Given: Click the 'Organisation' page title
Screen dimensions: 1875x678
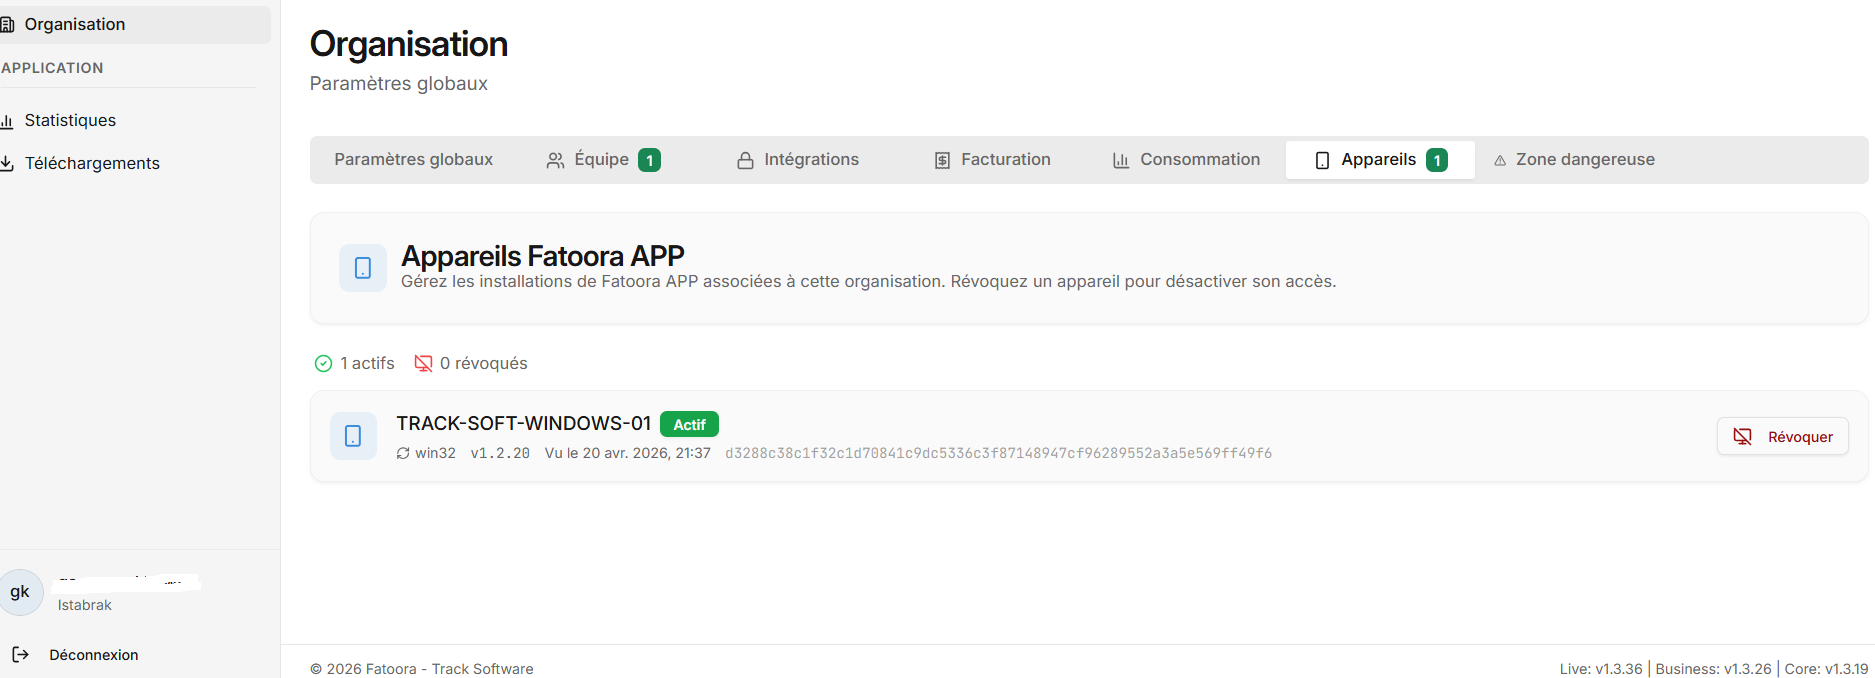Looking at the screenshot, I should pyautogui.click(x=409, y=44).
